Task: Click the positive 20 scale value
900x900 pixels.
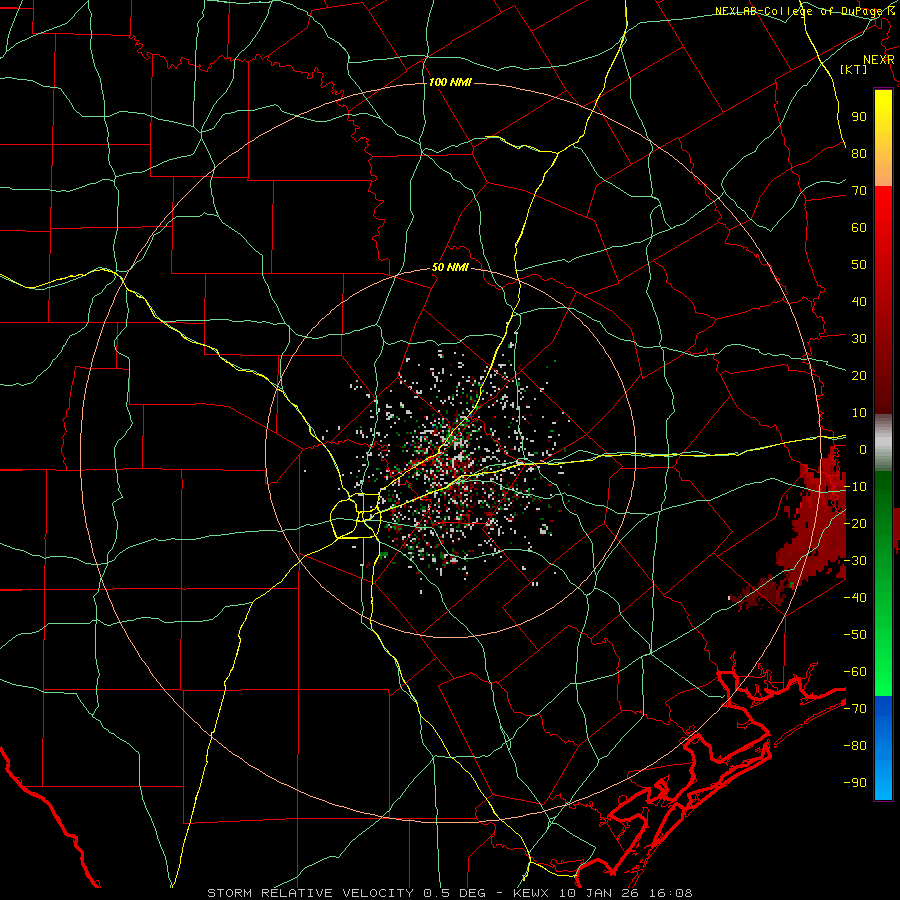Action: [859, 376]
